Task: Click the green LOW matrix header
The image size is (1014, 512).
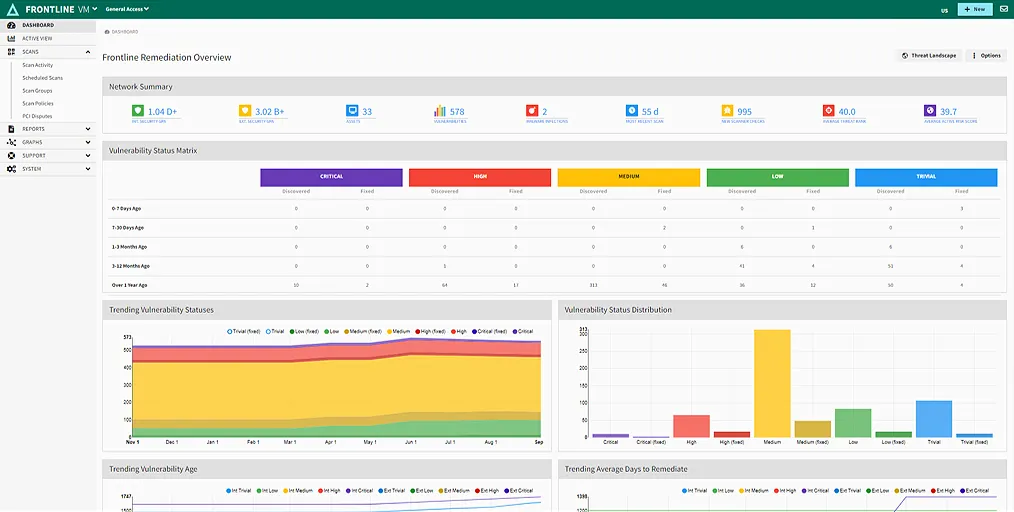Action: coord(777,177)
